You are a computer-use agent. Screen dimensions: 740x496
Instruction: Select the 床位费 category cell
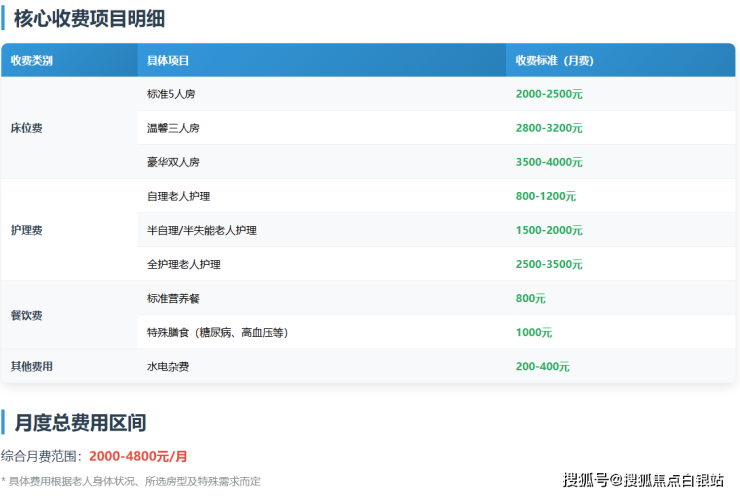click(x=27, y=128)
